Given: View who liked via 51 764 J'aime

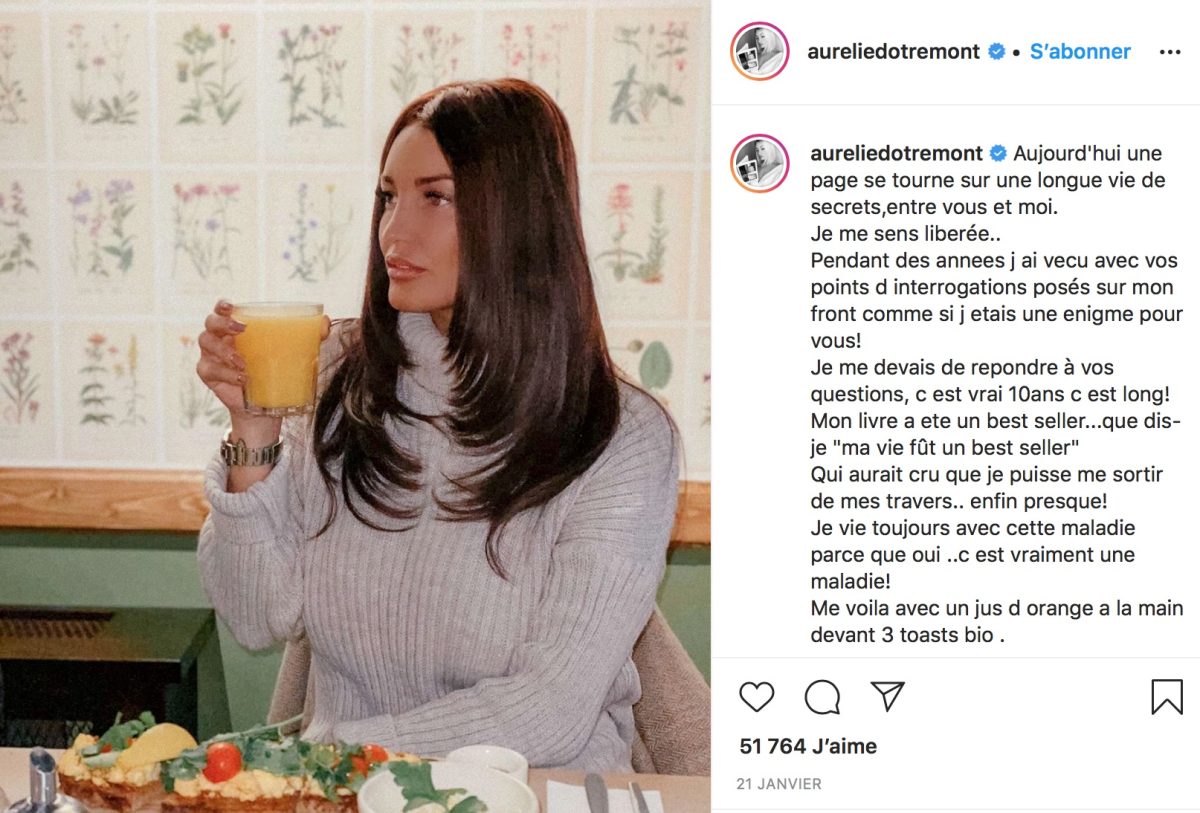Looking at the screenshot, I should pyautogui.click(x=808, y=746).
